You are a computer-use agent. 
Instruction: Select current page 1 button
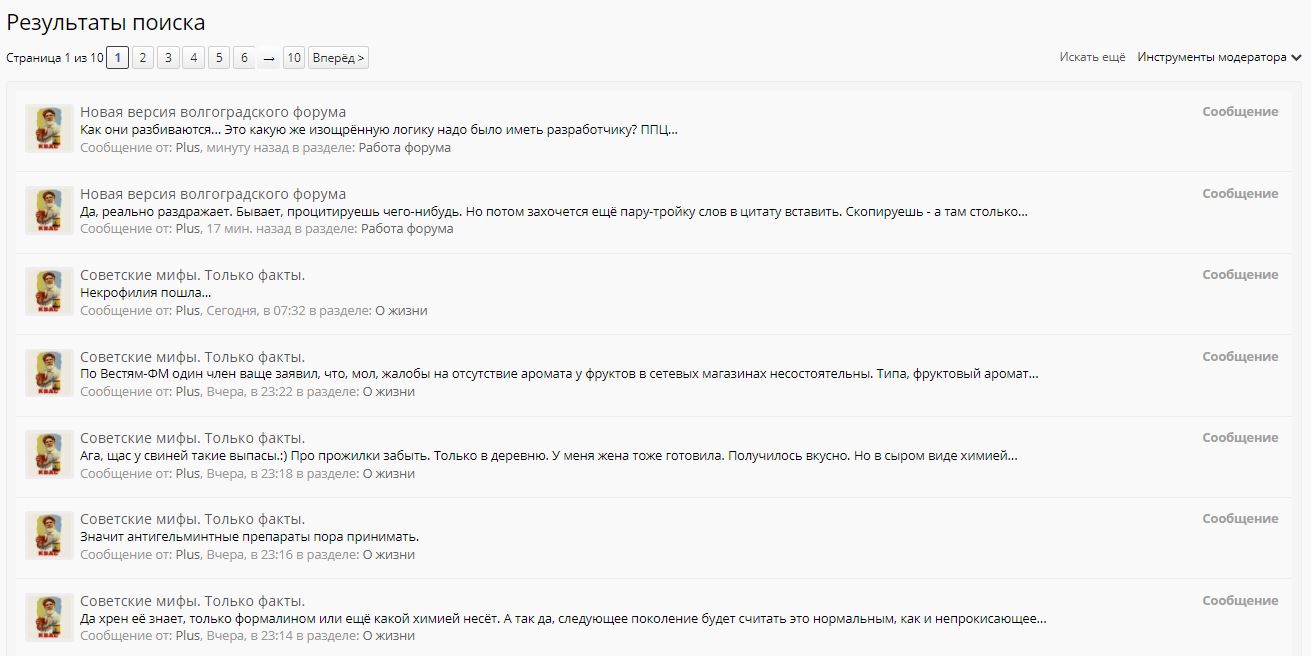click(x=117, y=58)
